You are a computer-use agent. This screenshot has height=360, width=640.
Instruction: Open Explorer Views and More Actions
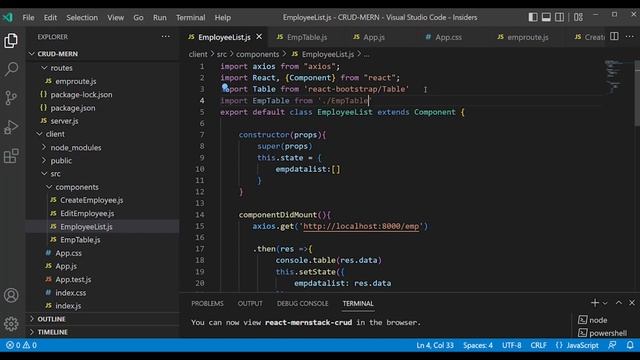point(165,36)
